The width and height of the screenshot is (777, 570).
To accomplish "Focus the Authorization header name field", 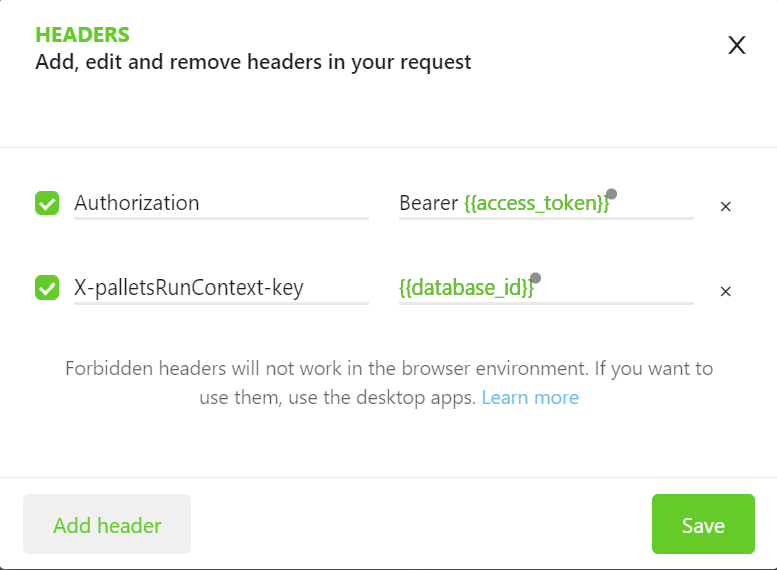I will click(x=220, y=203).
